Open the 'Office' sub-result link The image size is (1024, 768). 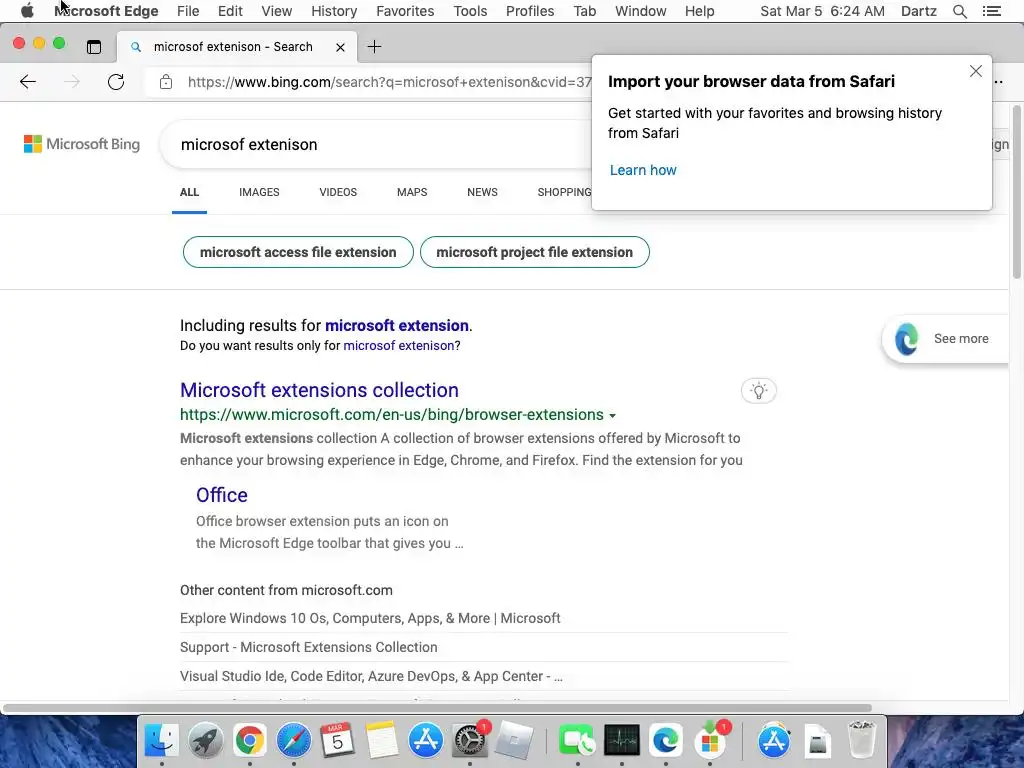(221, 495)
